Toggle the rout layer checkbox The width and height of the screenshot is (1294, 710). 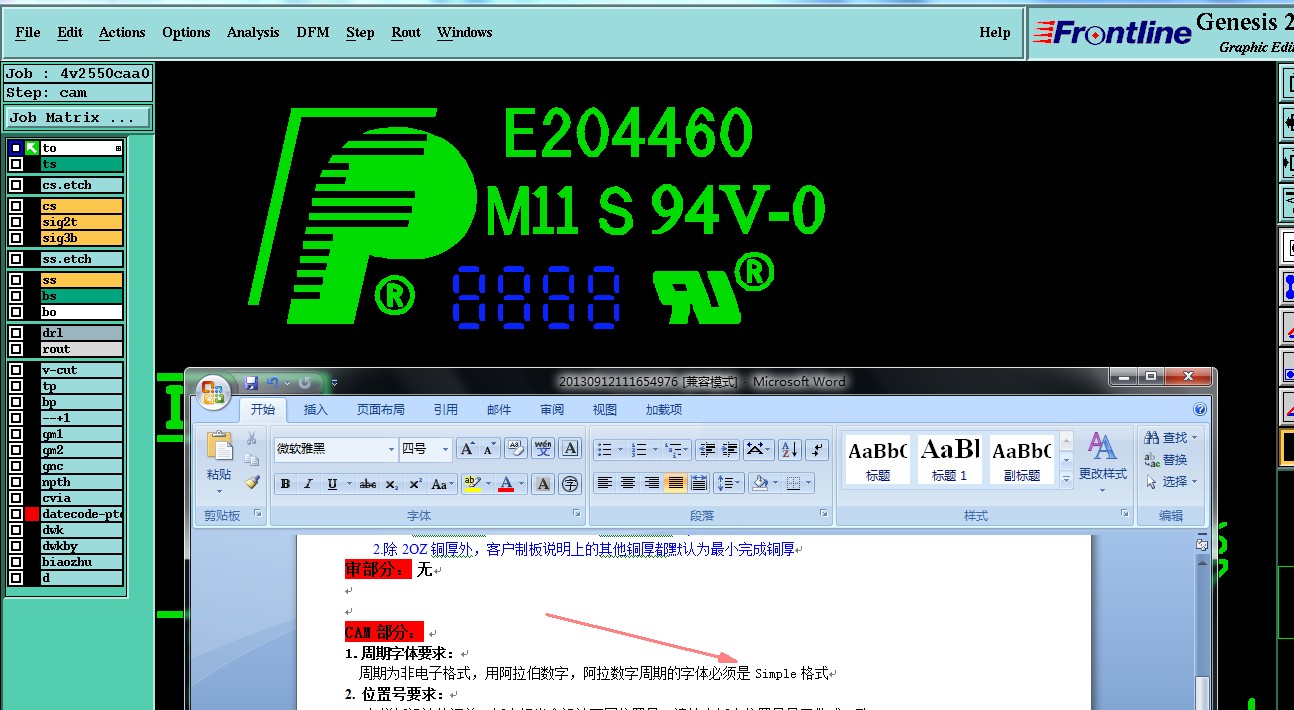pyautogui.click(x=16, y=349)
